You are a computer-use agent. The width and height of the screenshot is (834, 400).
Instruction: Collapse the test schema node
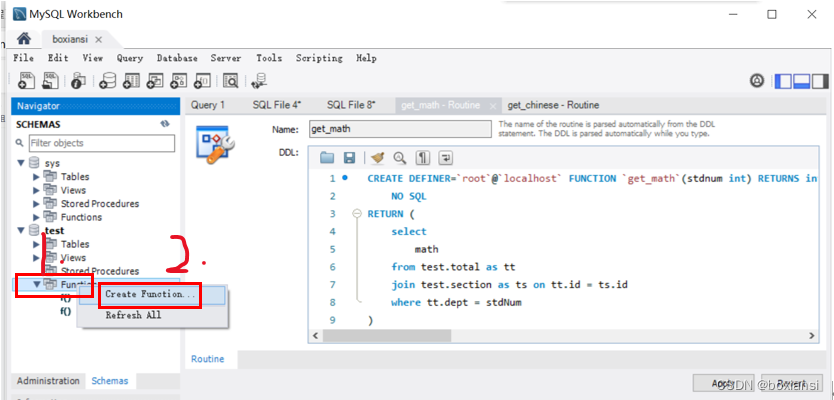22,230
